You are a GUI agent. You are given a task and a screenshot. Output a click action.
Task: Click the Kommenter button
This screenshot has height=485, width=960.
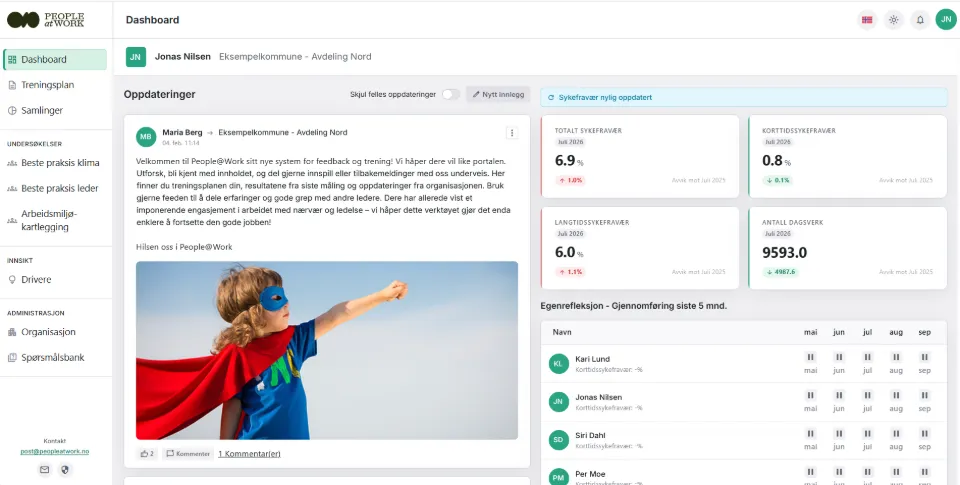pyautogui.click(x=188, y=454)
